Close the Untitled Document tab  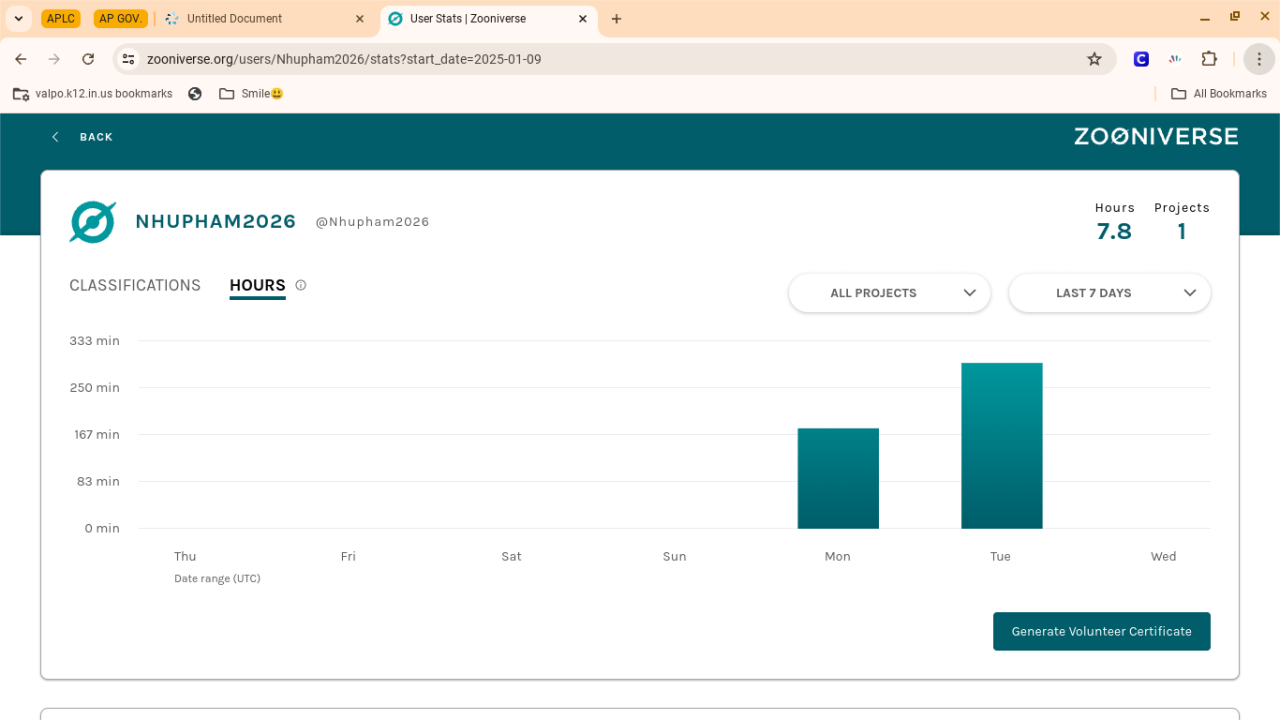click(x=360, y=19)
